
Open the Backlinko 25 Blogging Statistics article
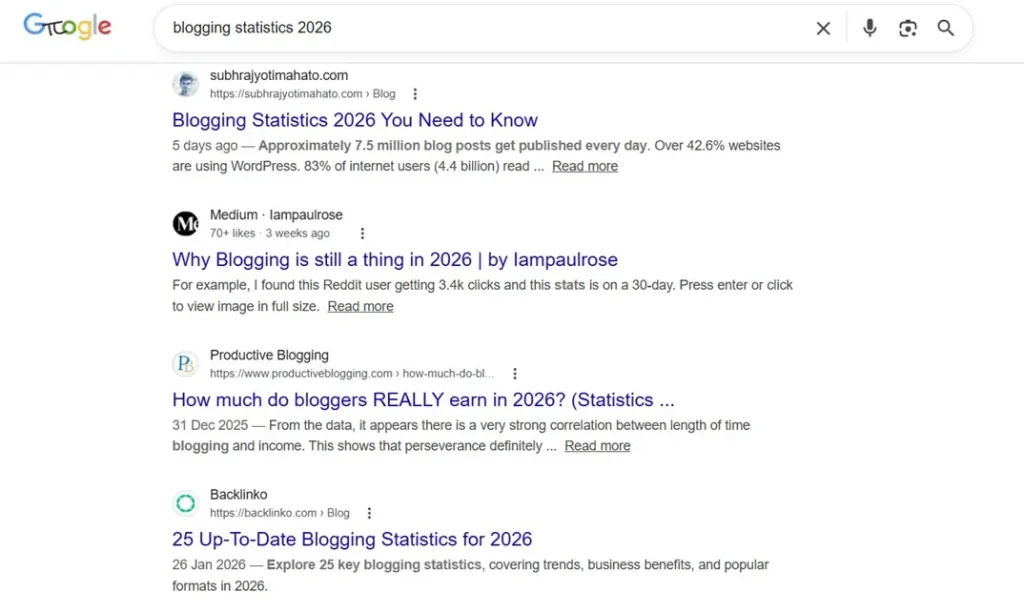click(x=352, y=538)
